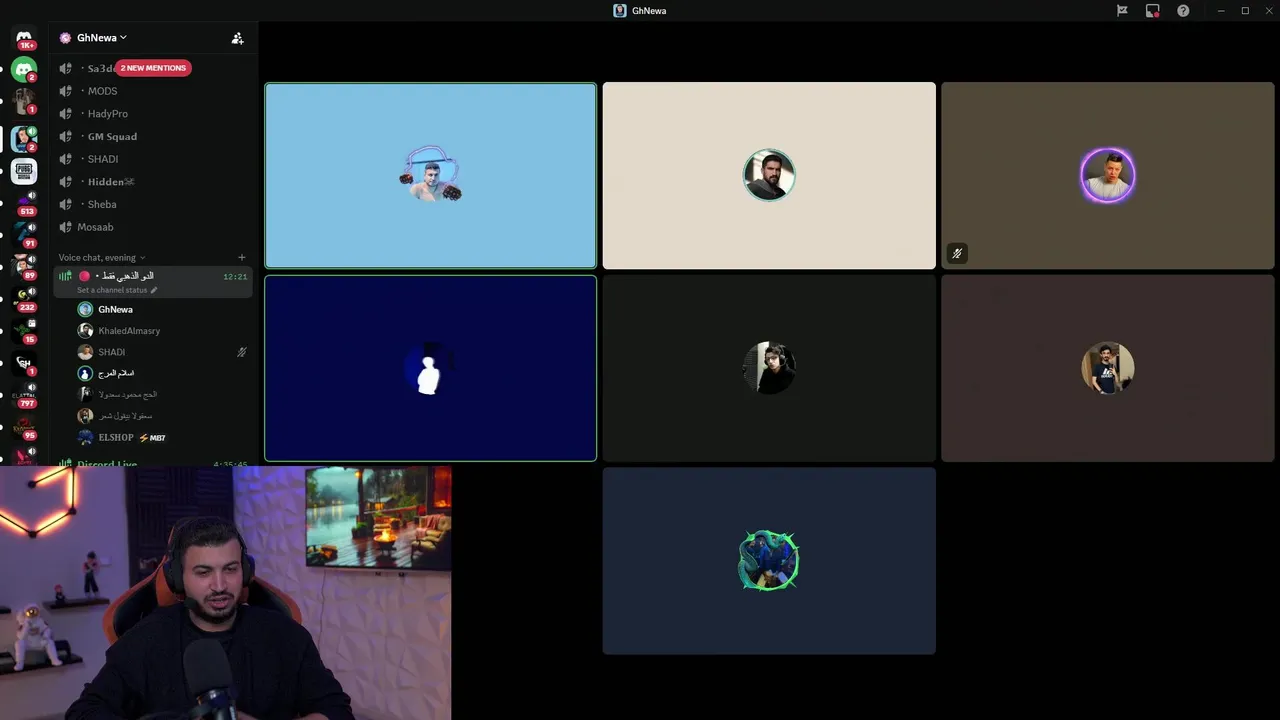This screenshot has height=720, width=1280.
Task: Click the plus icon next to Voice chat, evening
Action: pos(241,257)
